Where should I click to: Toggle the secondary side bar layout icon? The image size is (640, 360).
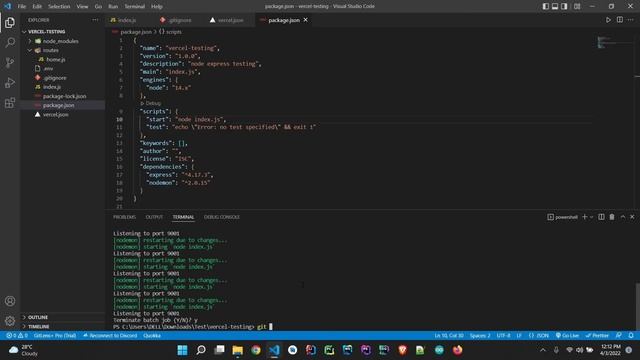[x=564, y=6]
